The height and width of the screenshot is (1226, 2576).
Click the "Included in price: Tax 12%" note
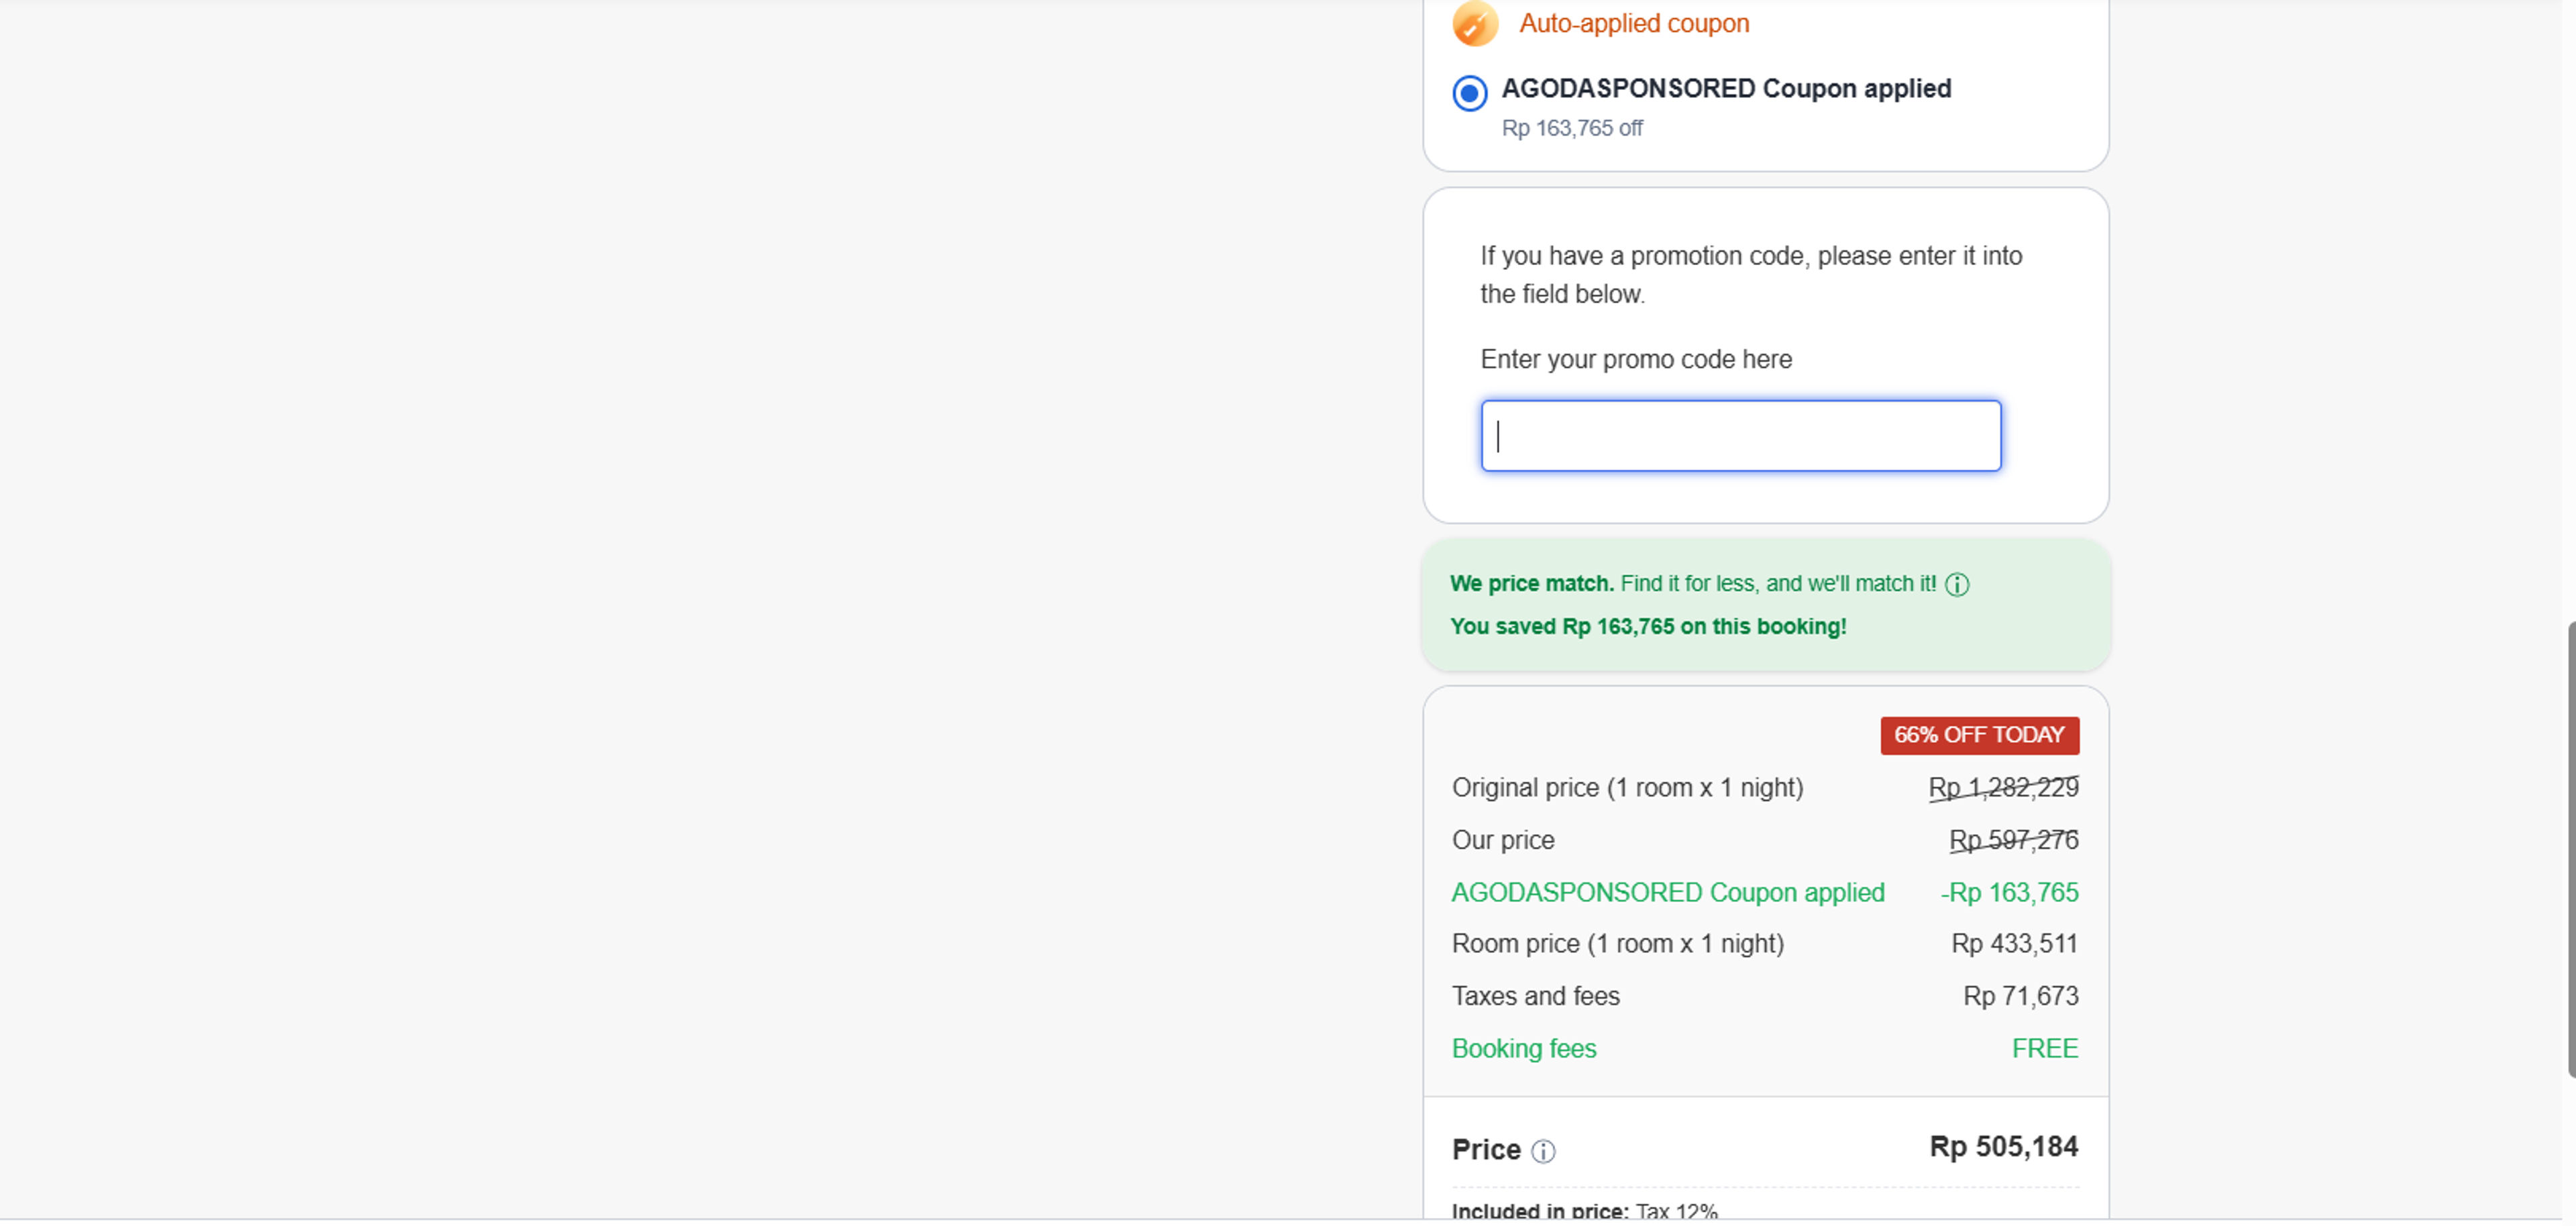pos(1584,1211)
